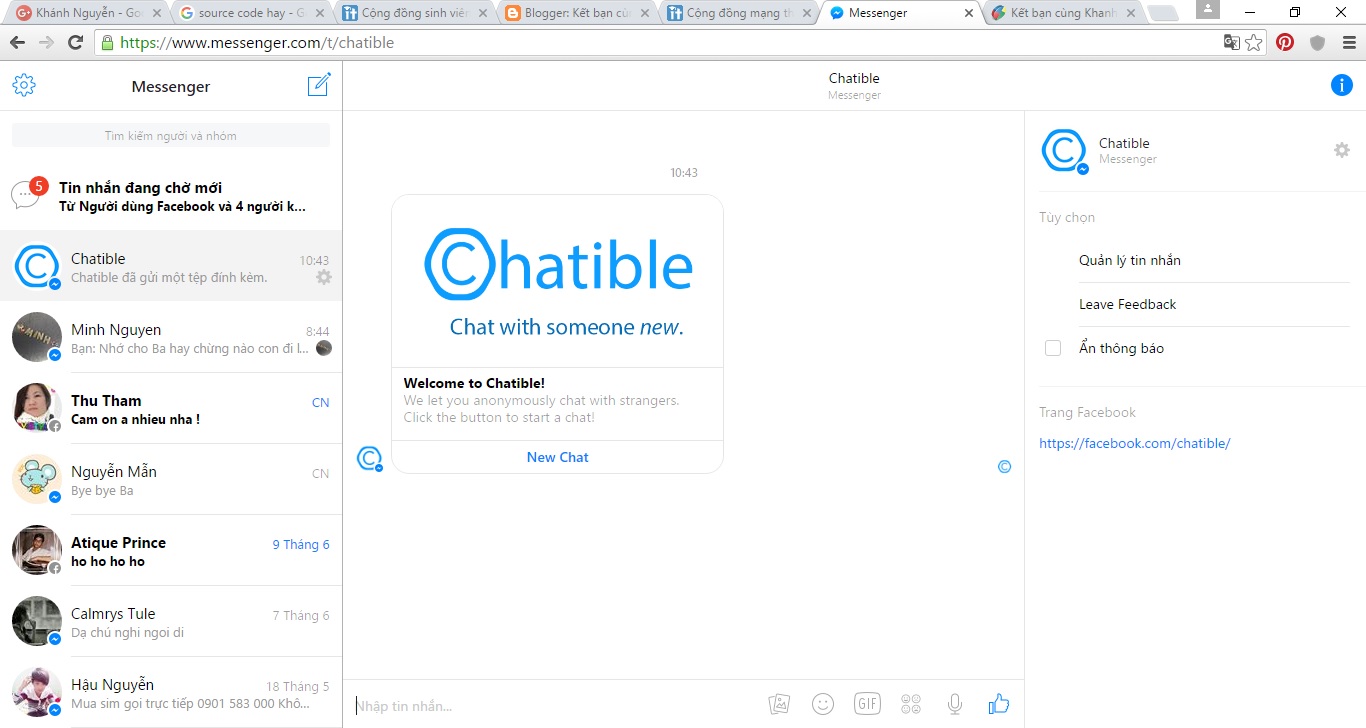Open conversation info panel icon
Screen dimensions: 1366x728
(1341, 85)
